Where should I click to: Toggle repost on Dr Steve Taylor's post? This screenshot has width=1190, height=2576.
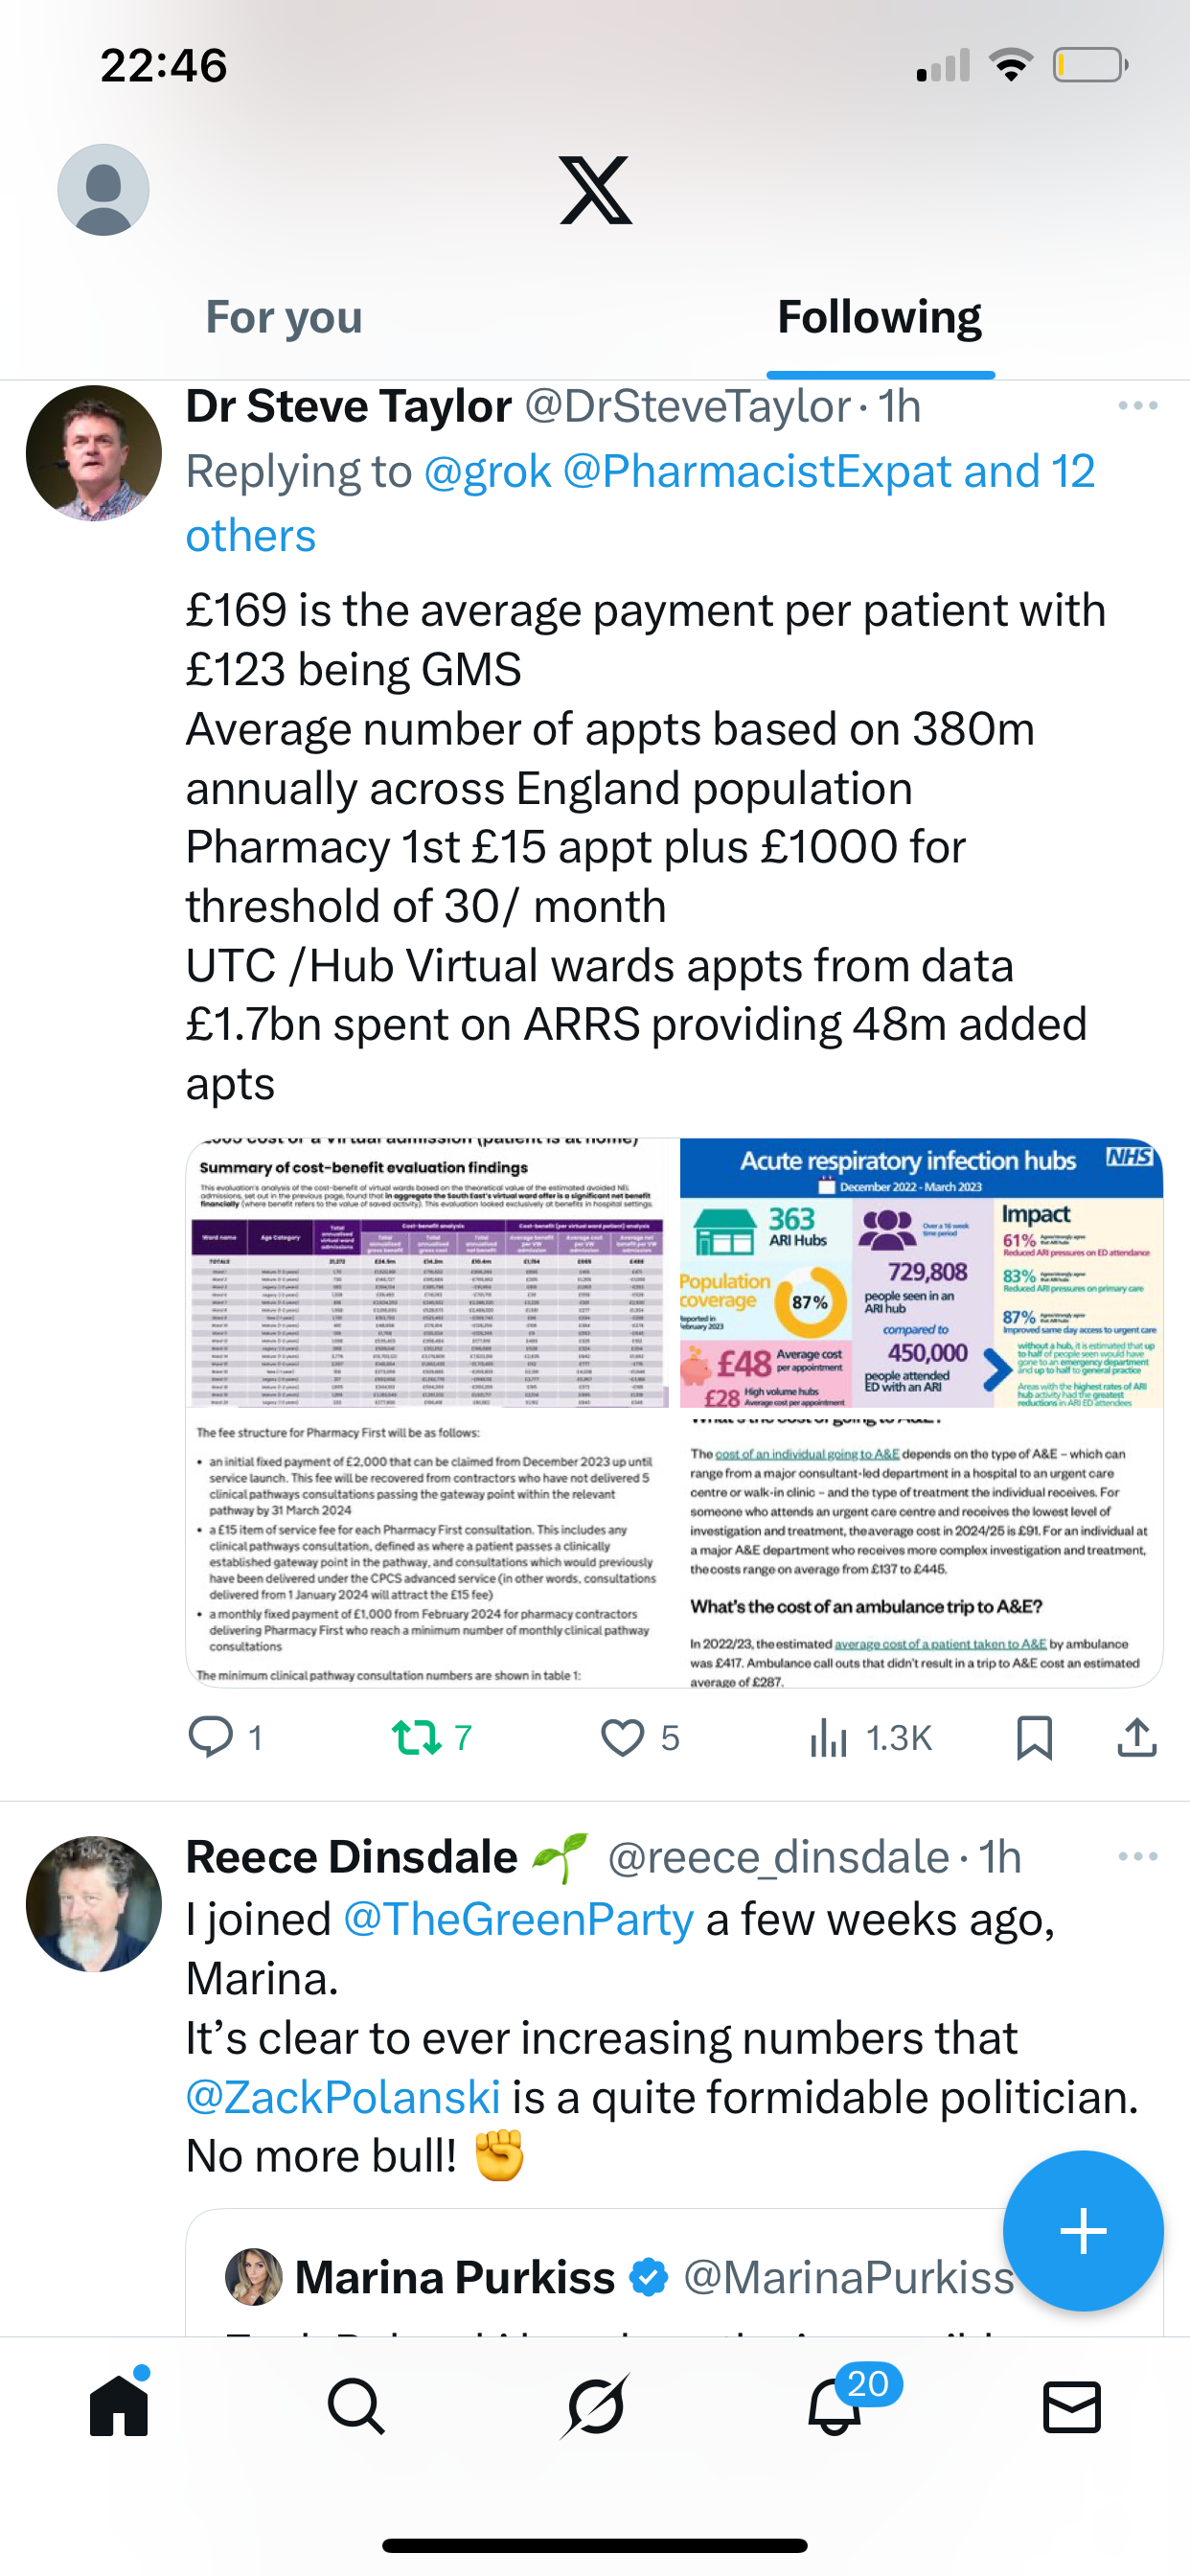point(417,1737)
